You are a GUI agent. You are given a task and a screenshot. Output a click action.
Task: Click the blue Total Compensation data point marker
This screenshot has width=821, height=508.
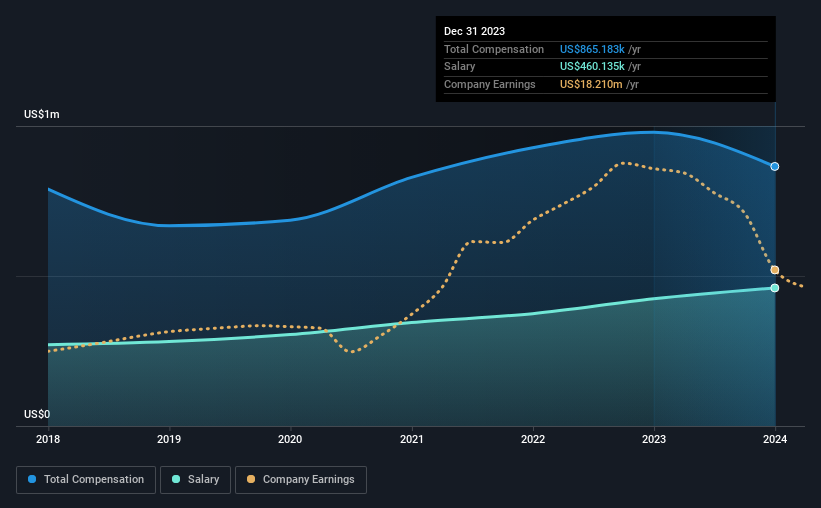[774, 167]
